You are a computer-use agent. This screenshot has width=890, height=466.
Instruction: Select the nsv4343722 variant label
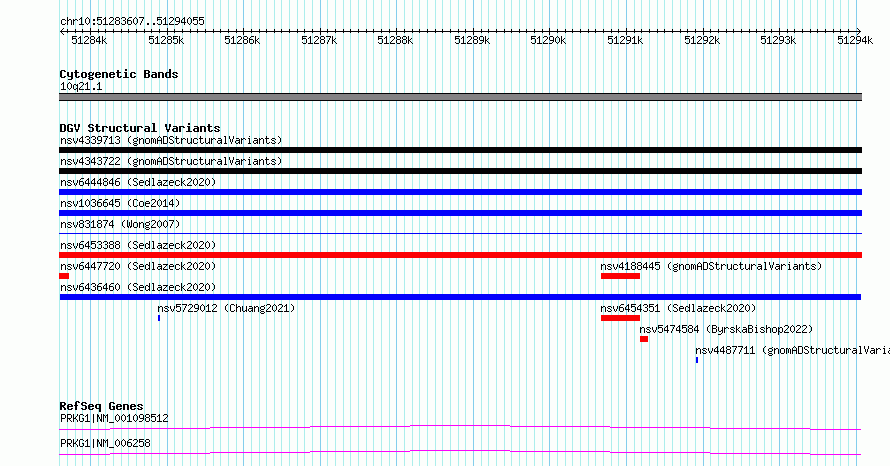tap(171, 161)
